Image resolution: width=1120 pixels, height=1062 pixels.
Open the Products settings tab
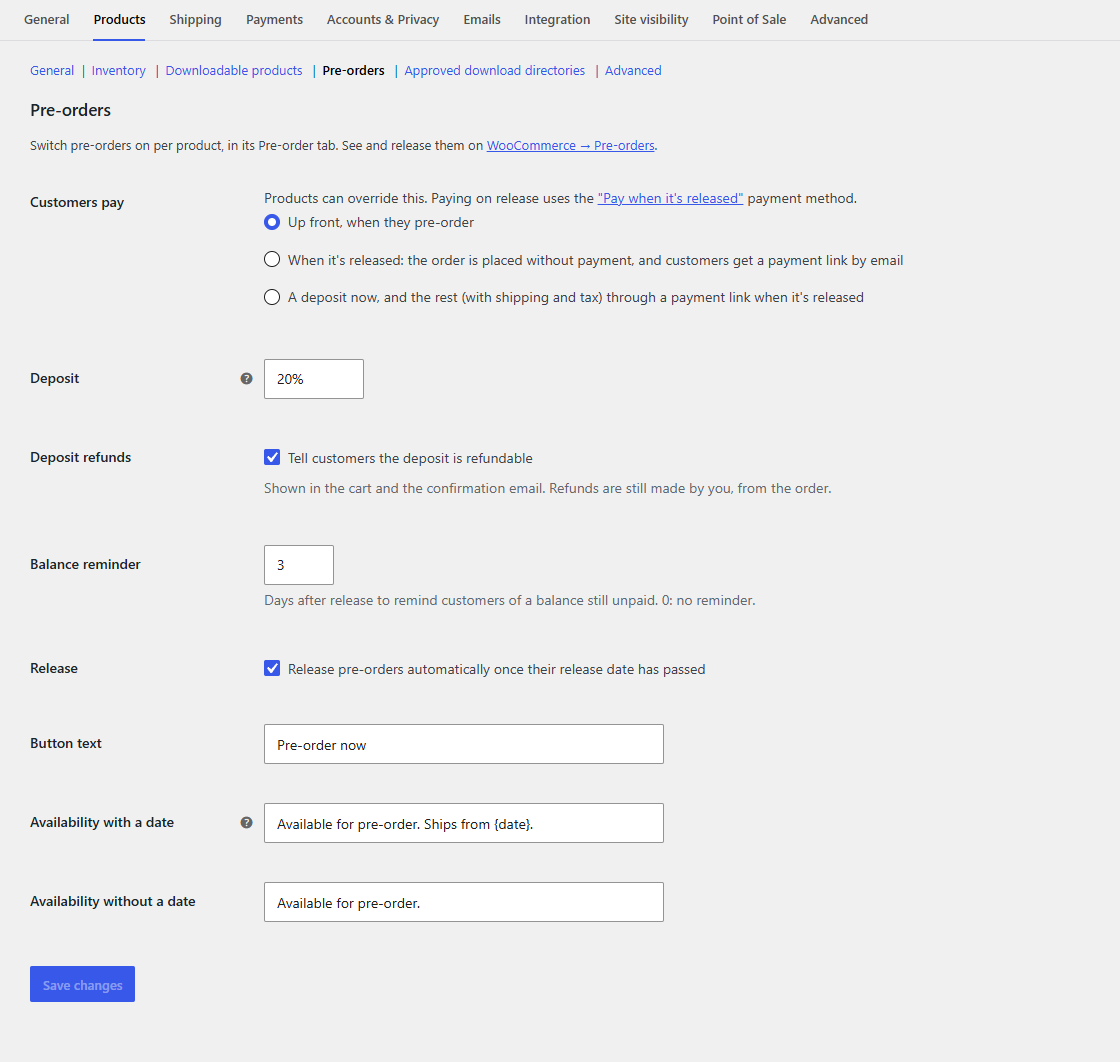(x=119, y=19)
